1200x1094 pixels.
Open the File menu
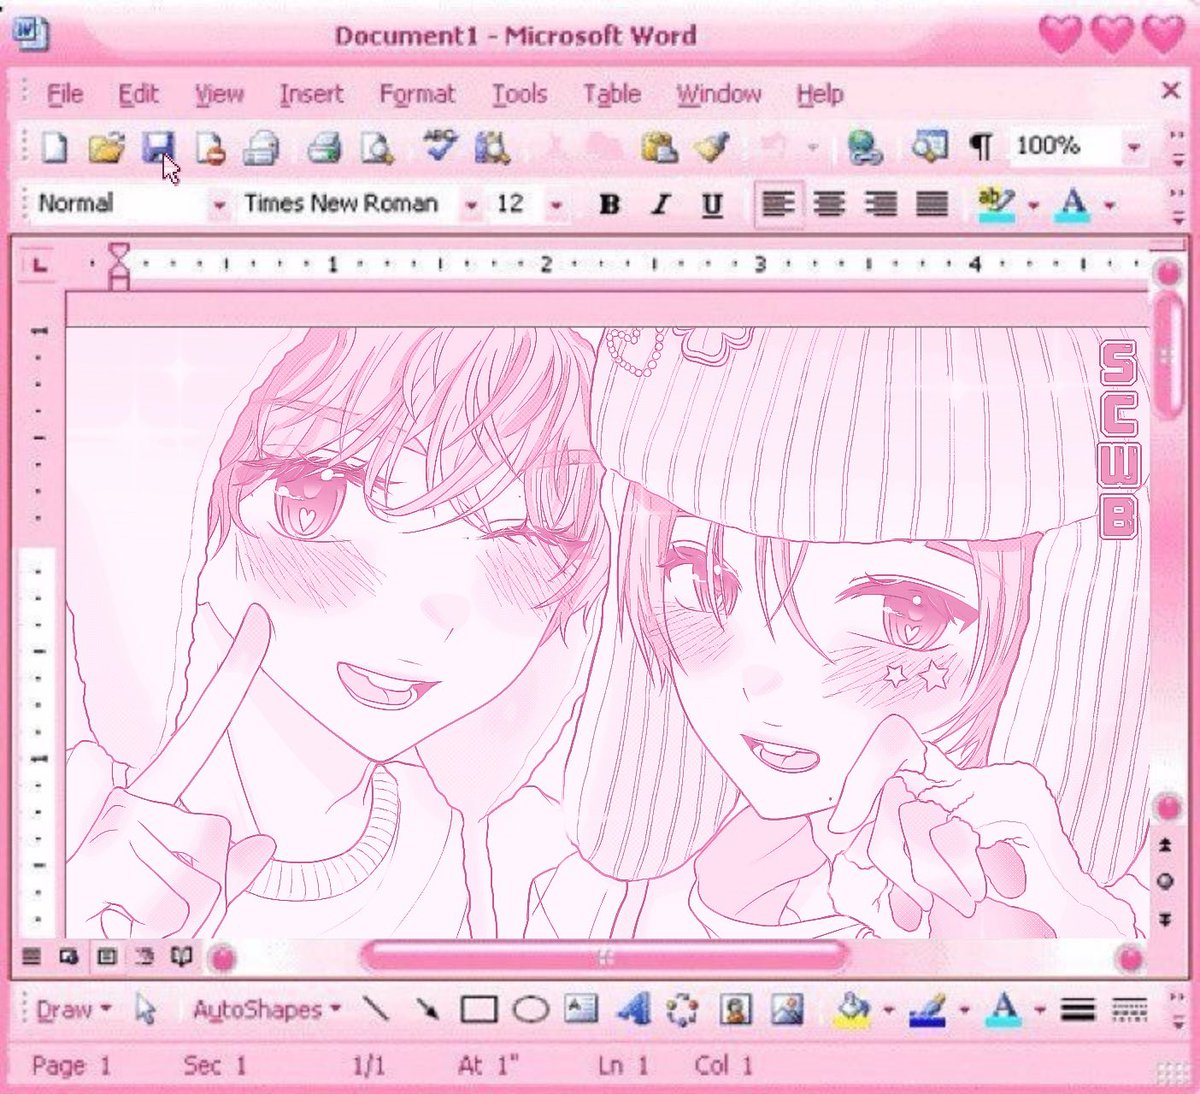point(65,95)
